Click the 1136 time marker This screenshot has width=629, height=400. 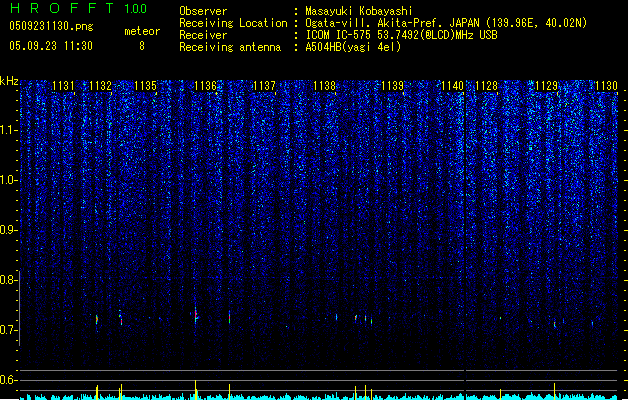[x=205, y=86]
